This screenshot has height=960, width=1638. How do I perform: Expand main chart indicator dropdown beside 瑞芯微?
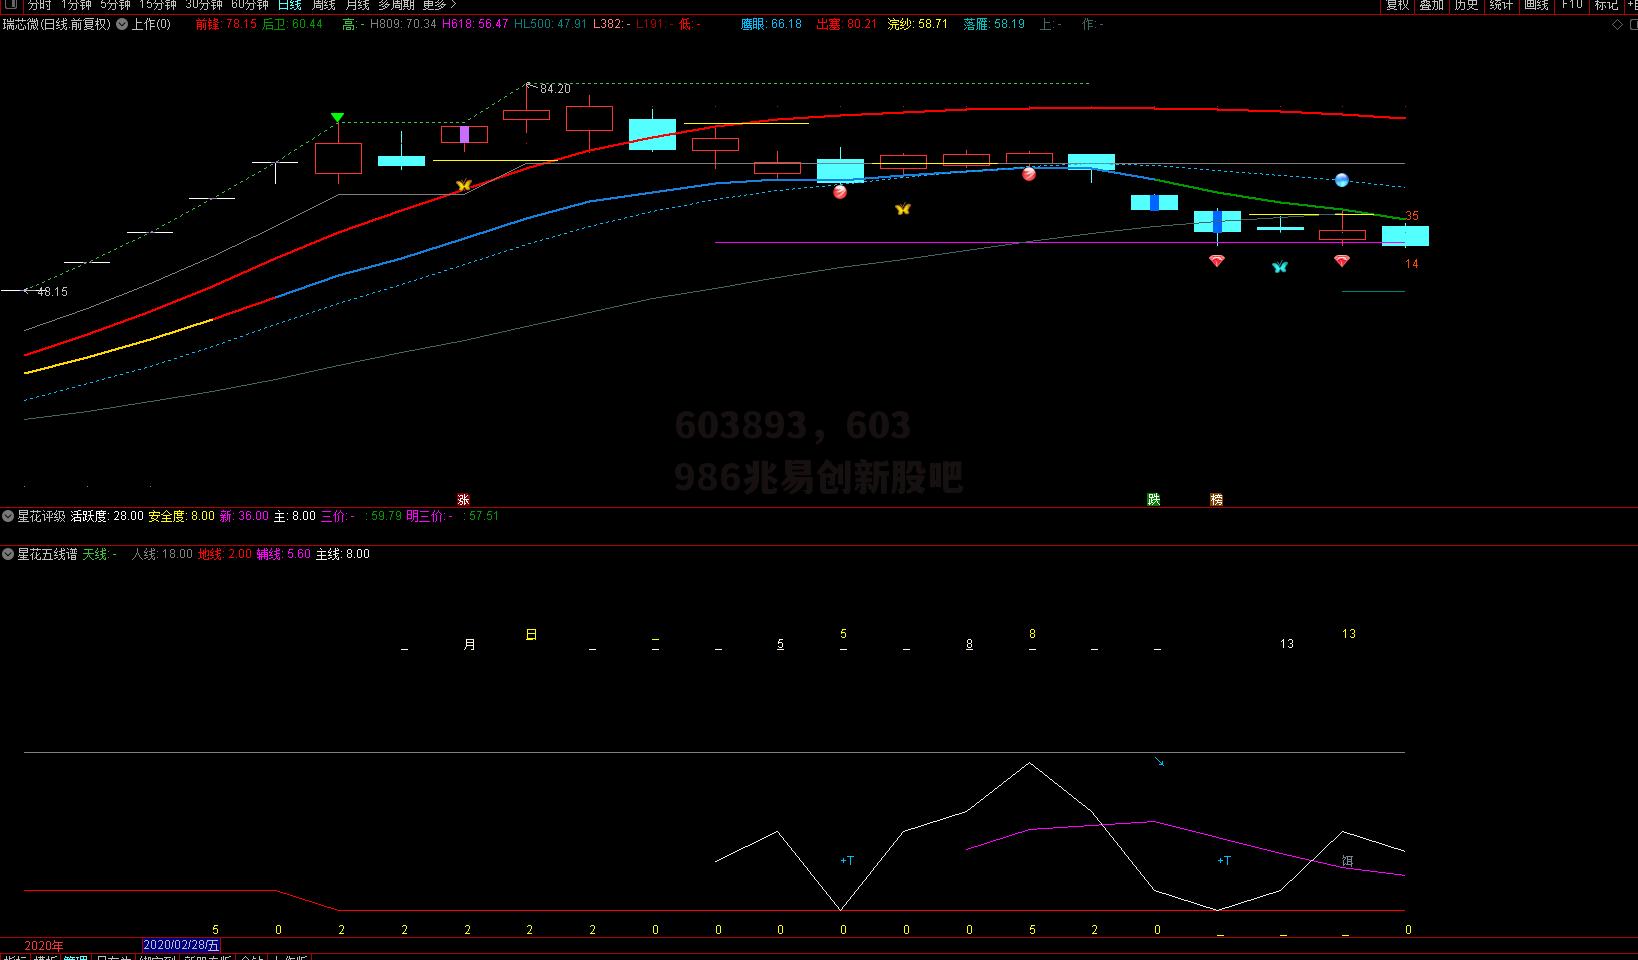[122, 24]
